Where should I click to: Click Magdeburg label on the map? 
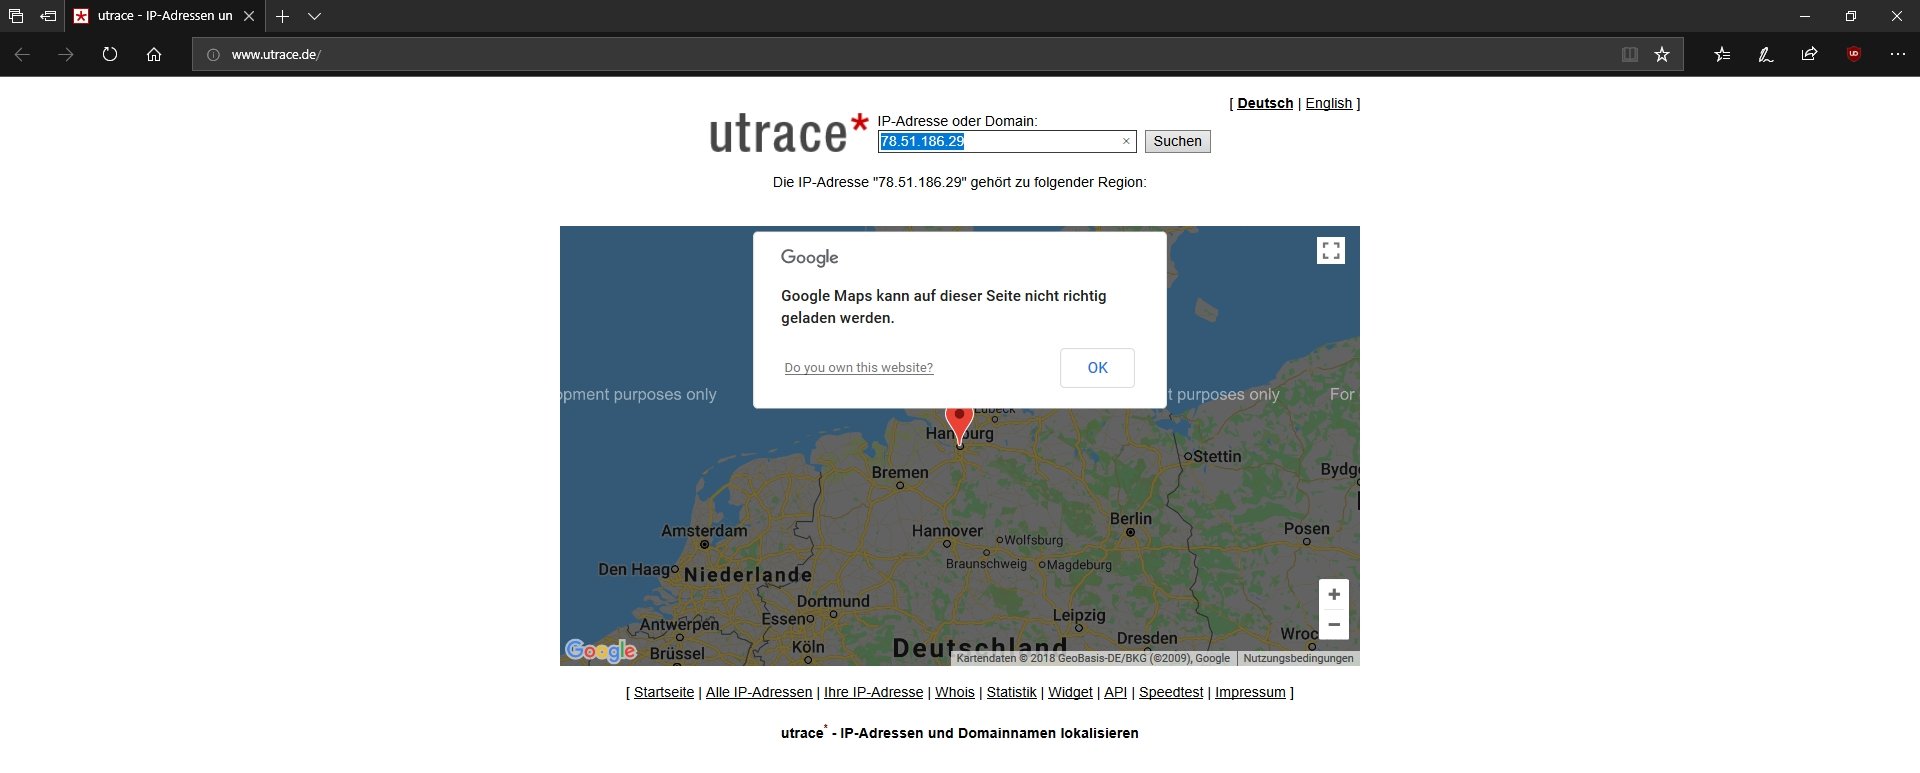(x=1079, y=565)
